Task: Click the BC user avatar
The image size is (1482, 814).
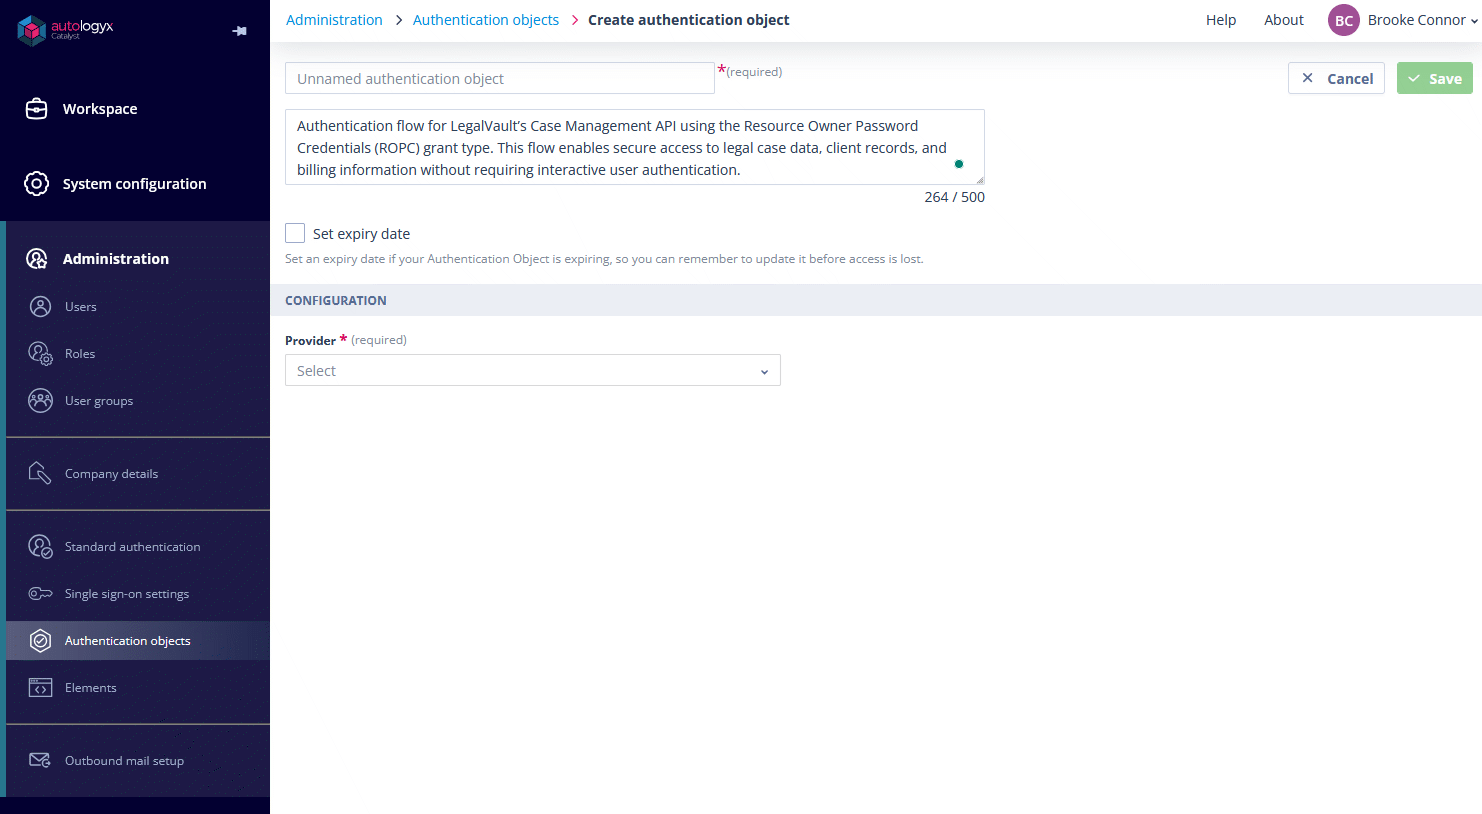Action: coord(1344,20)
